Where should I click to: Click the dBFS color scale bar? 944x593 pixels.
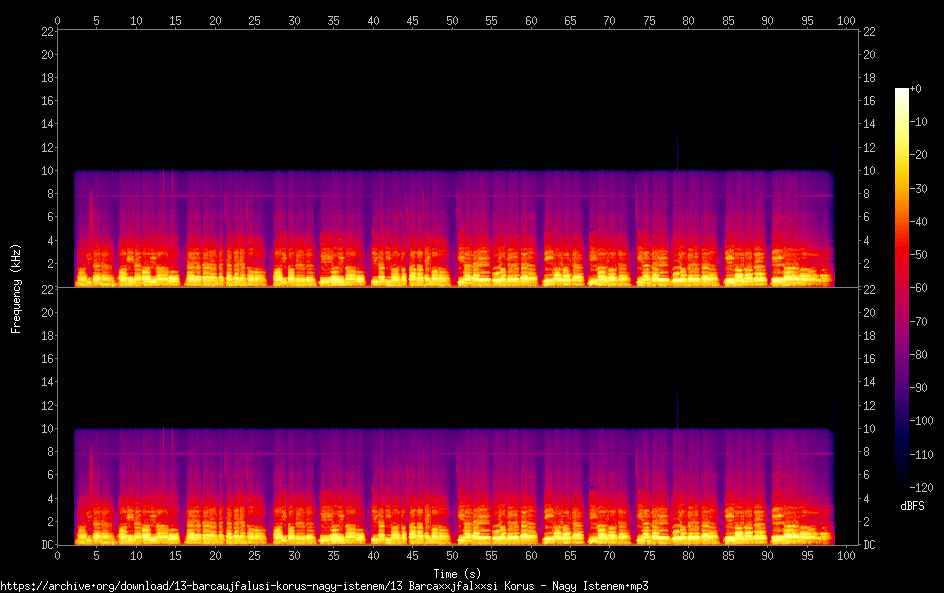point(901,288)
